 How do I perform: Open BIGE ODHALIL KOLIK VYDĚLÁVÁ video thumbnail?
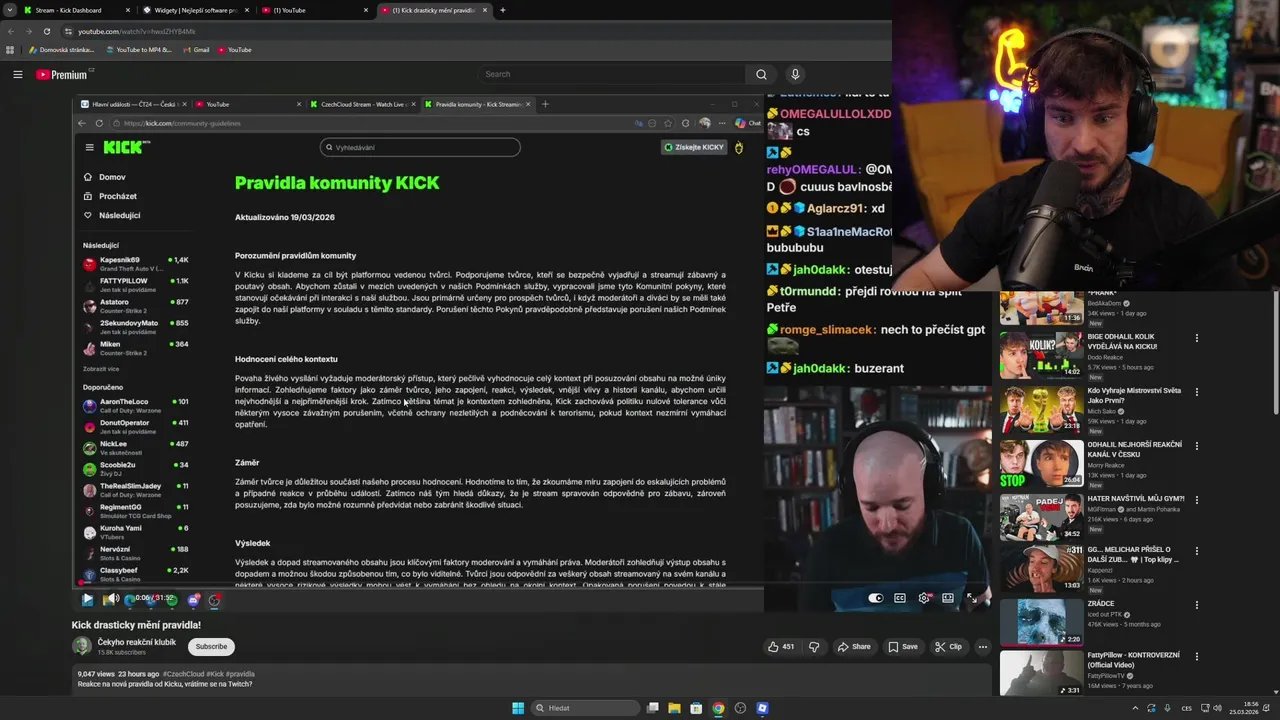(1041, 356)
